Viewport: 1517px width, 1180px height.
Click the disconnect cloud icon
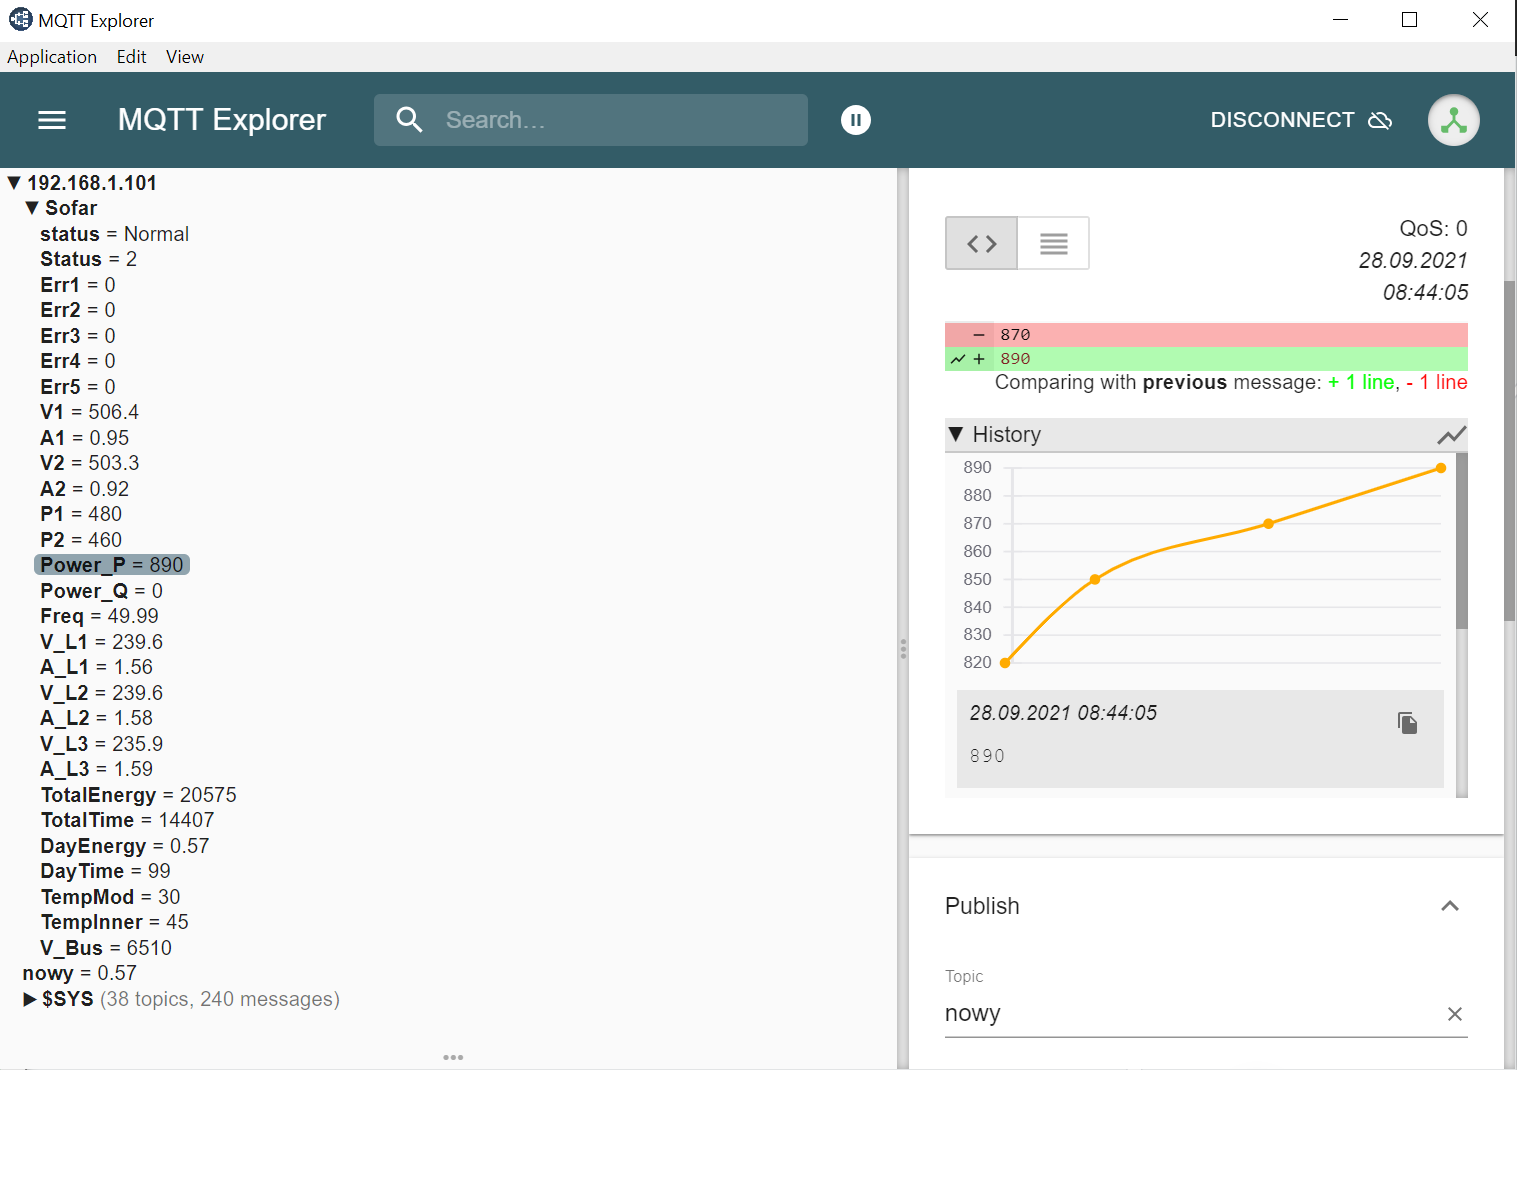click(x=1380, y=120)
